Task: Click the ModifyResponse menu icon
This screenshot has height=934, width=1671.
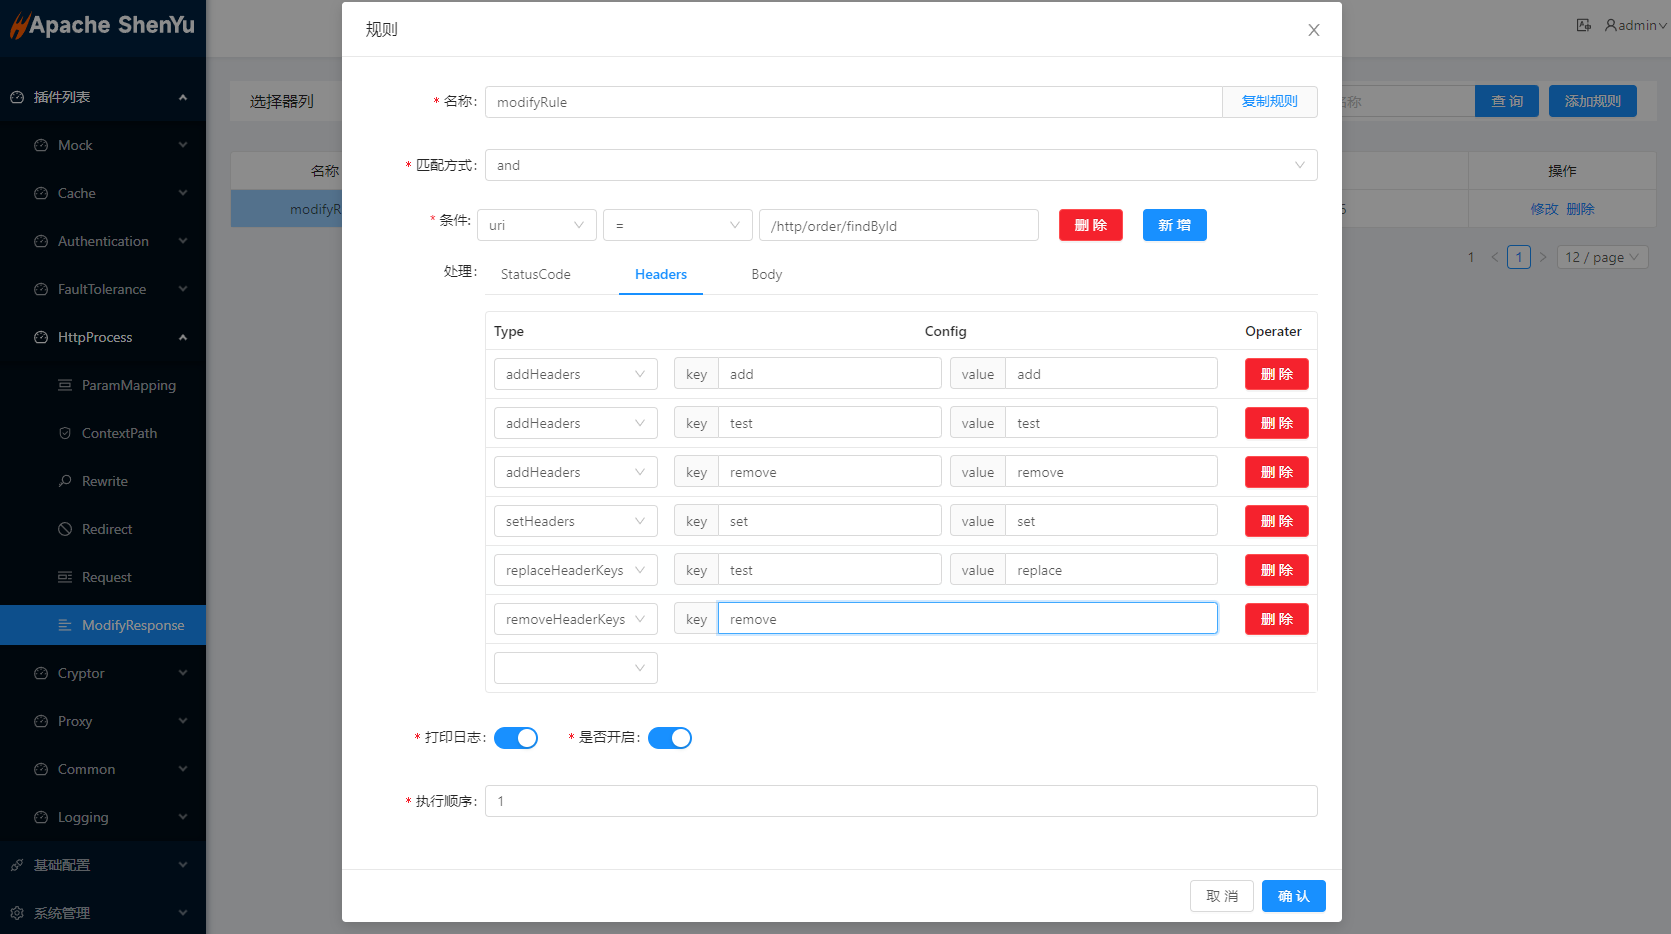Action: tap(65, 625)
